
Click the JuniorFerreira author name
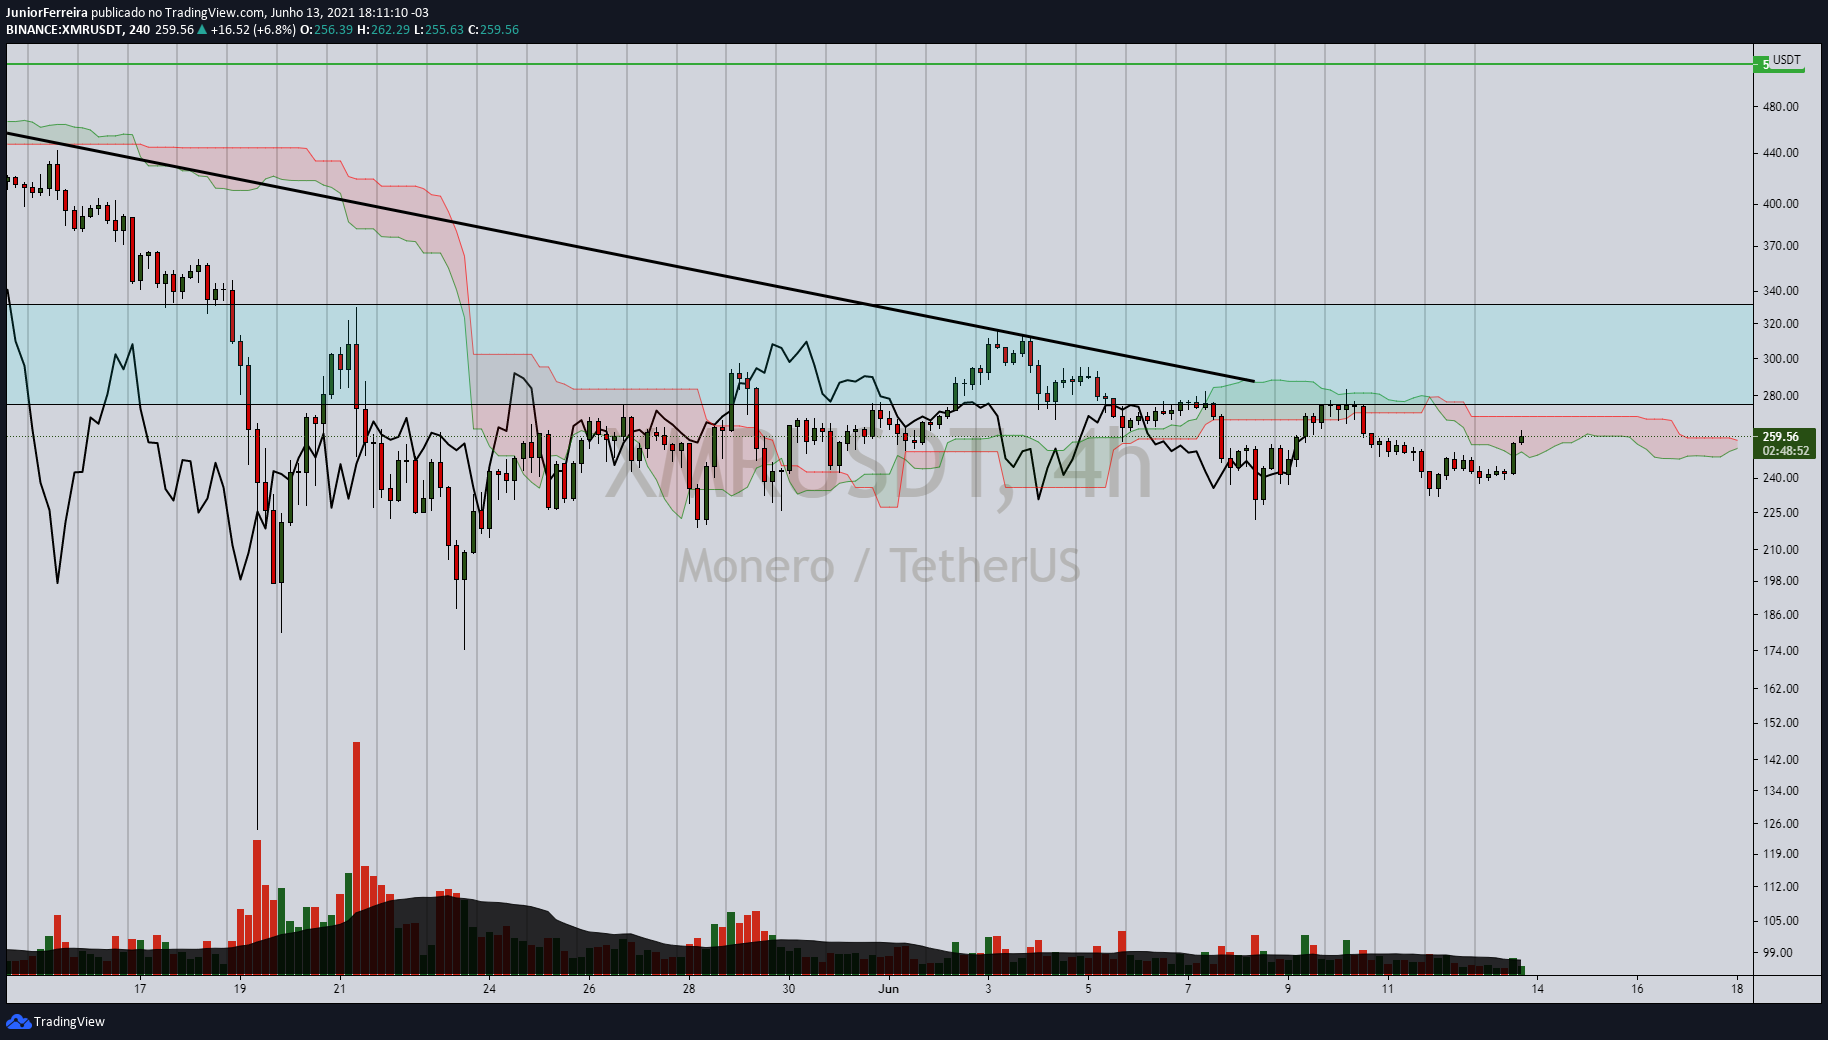tap(47, 13)
